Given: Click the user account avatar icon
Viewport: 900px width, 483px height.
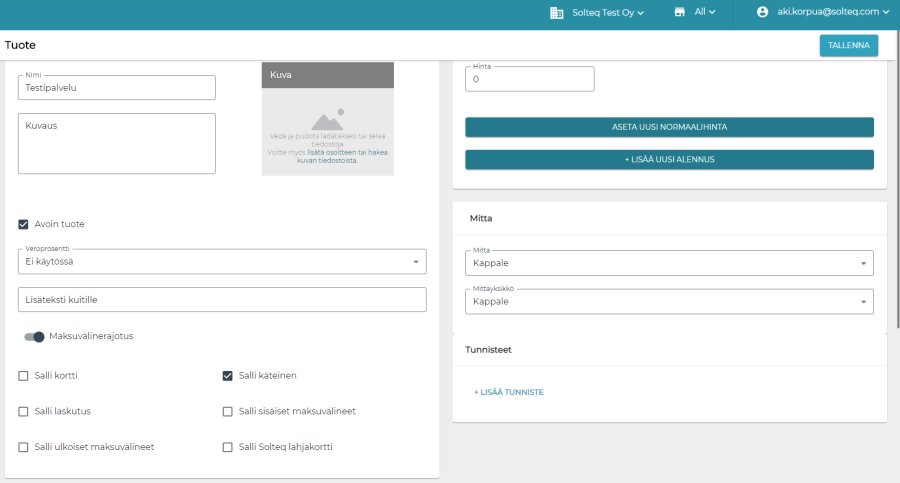Looking at the screenshot, I should pyautogui.click(x=763, y=12).
